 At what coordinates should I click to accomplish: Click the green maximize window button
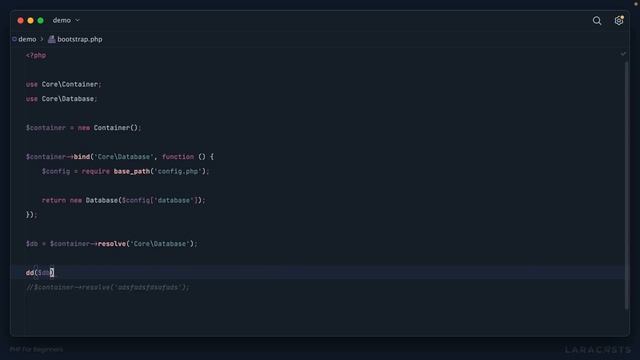(x=40, y=20)
